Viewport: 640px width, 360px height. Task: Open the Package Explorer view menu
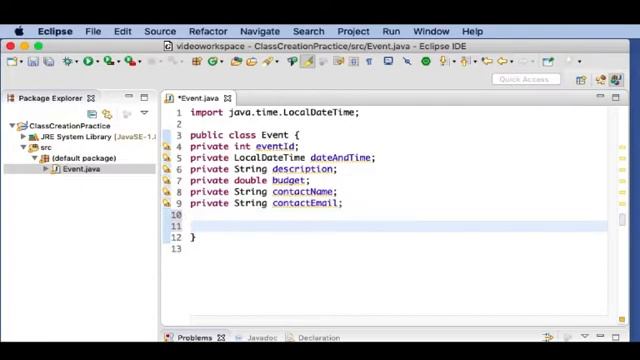(x=144, y=113)
